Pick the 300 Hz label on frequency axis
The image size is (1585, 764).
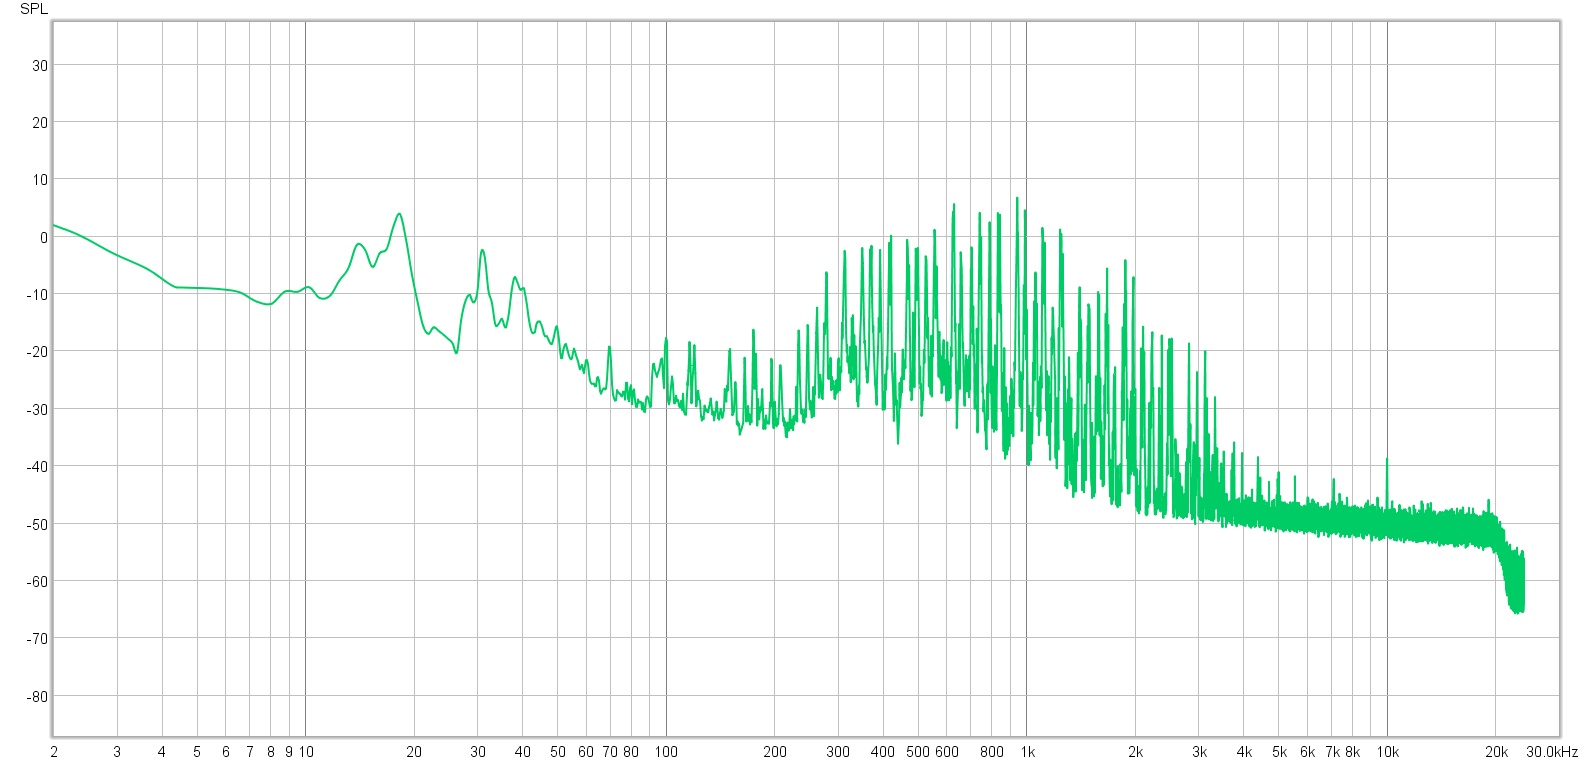tap(838, 752)
